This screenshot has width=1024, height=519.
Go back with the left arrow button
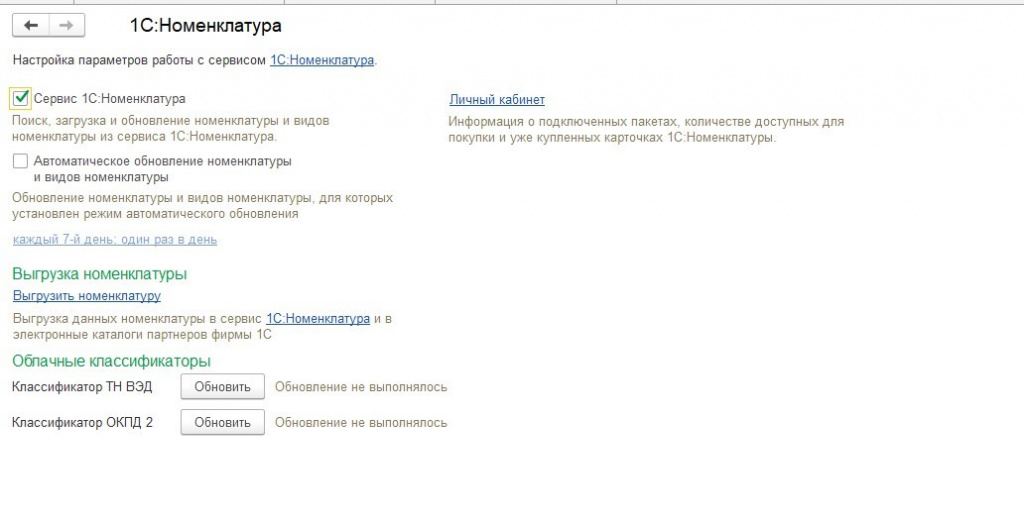click(x=31, y=25)
